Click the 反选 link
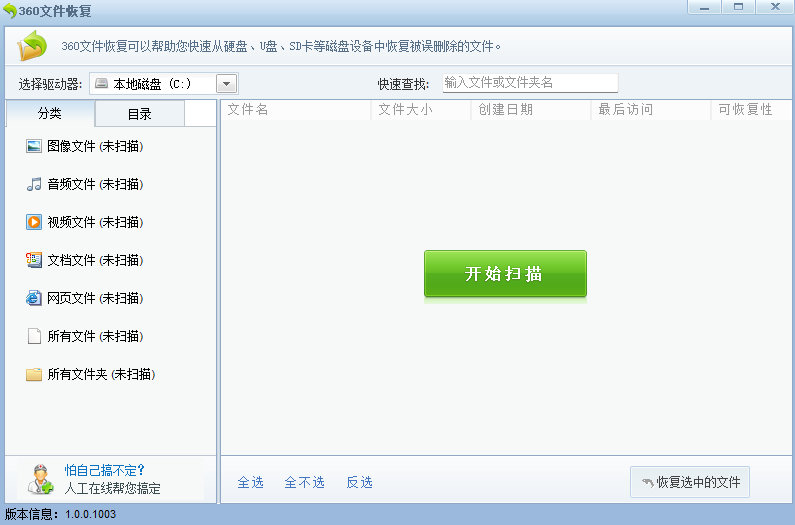This screenshot has height=525, width=795. [359, 482]
